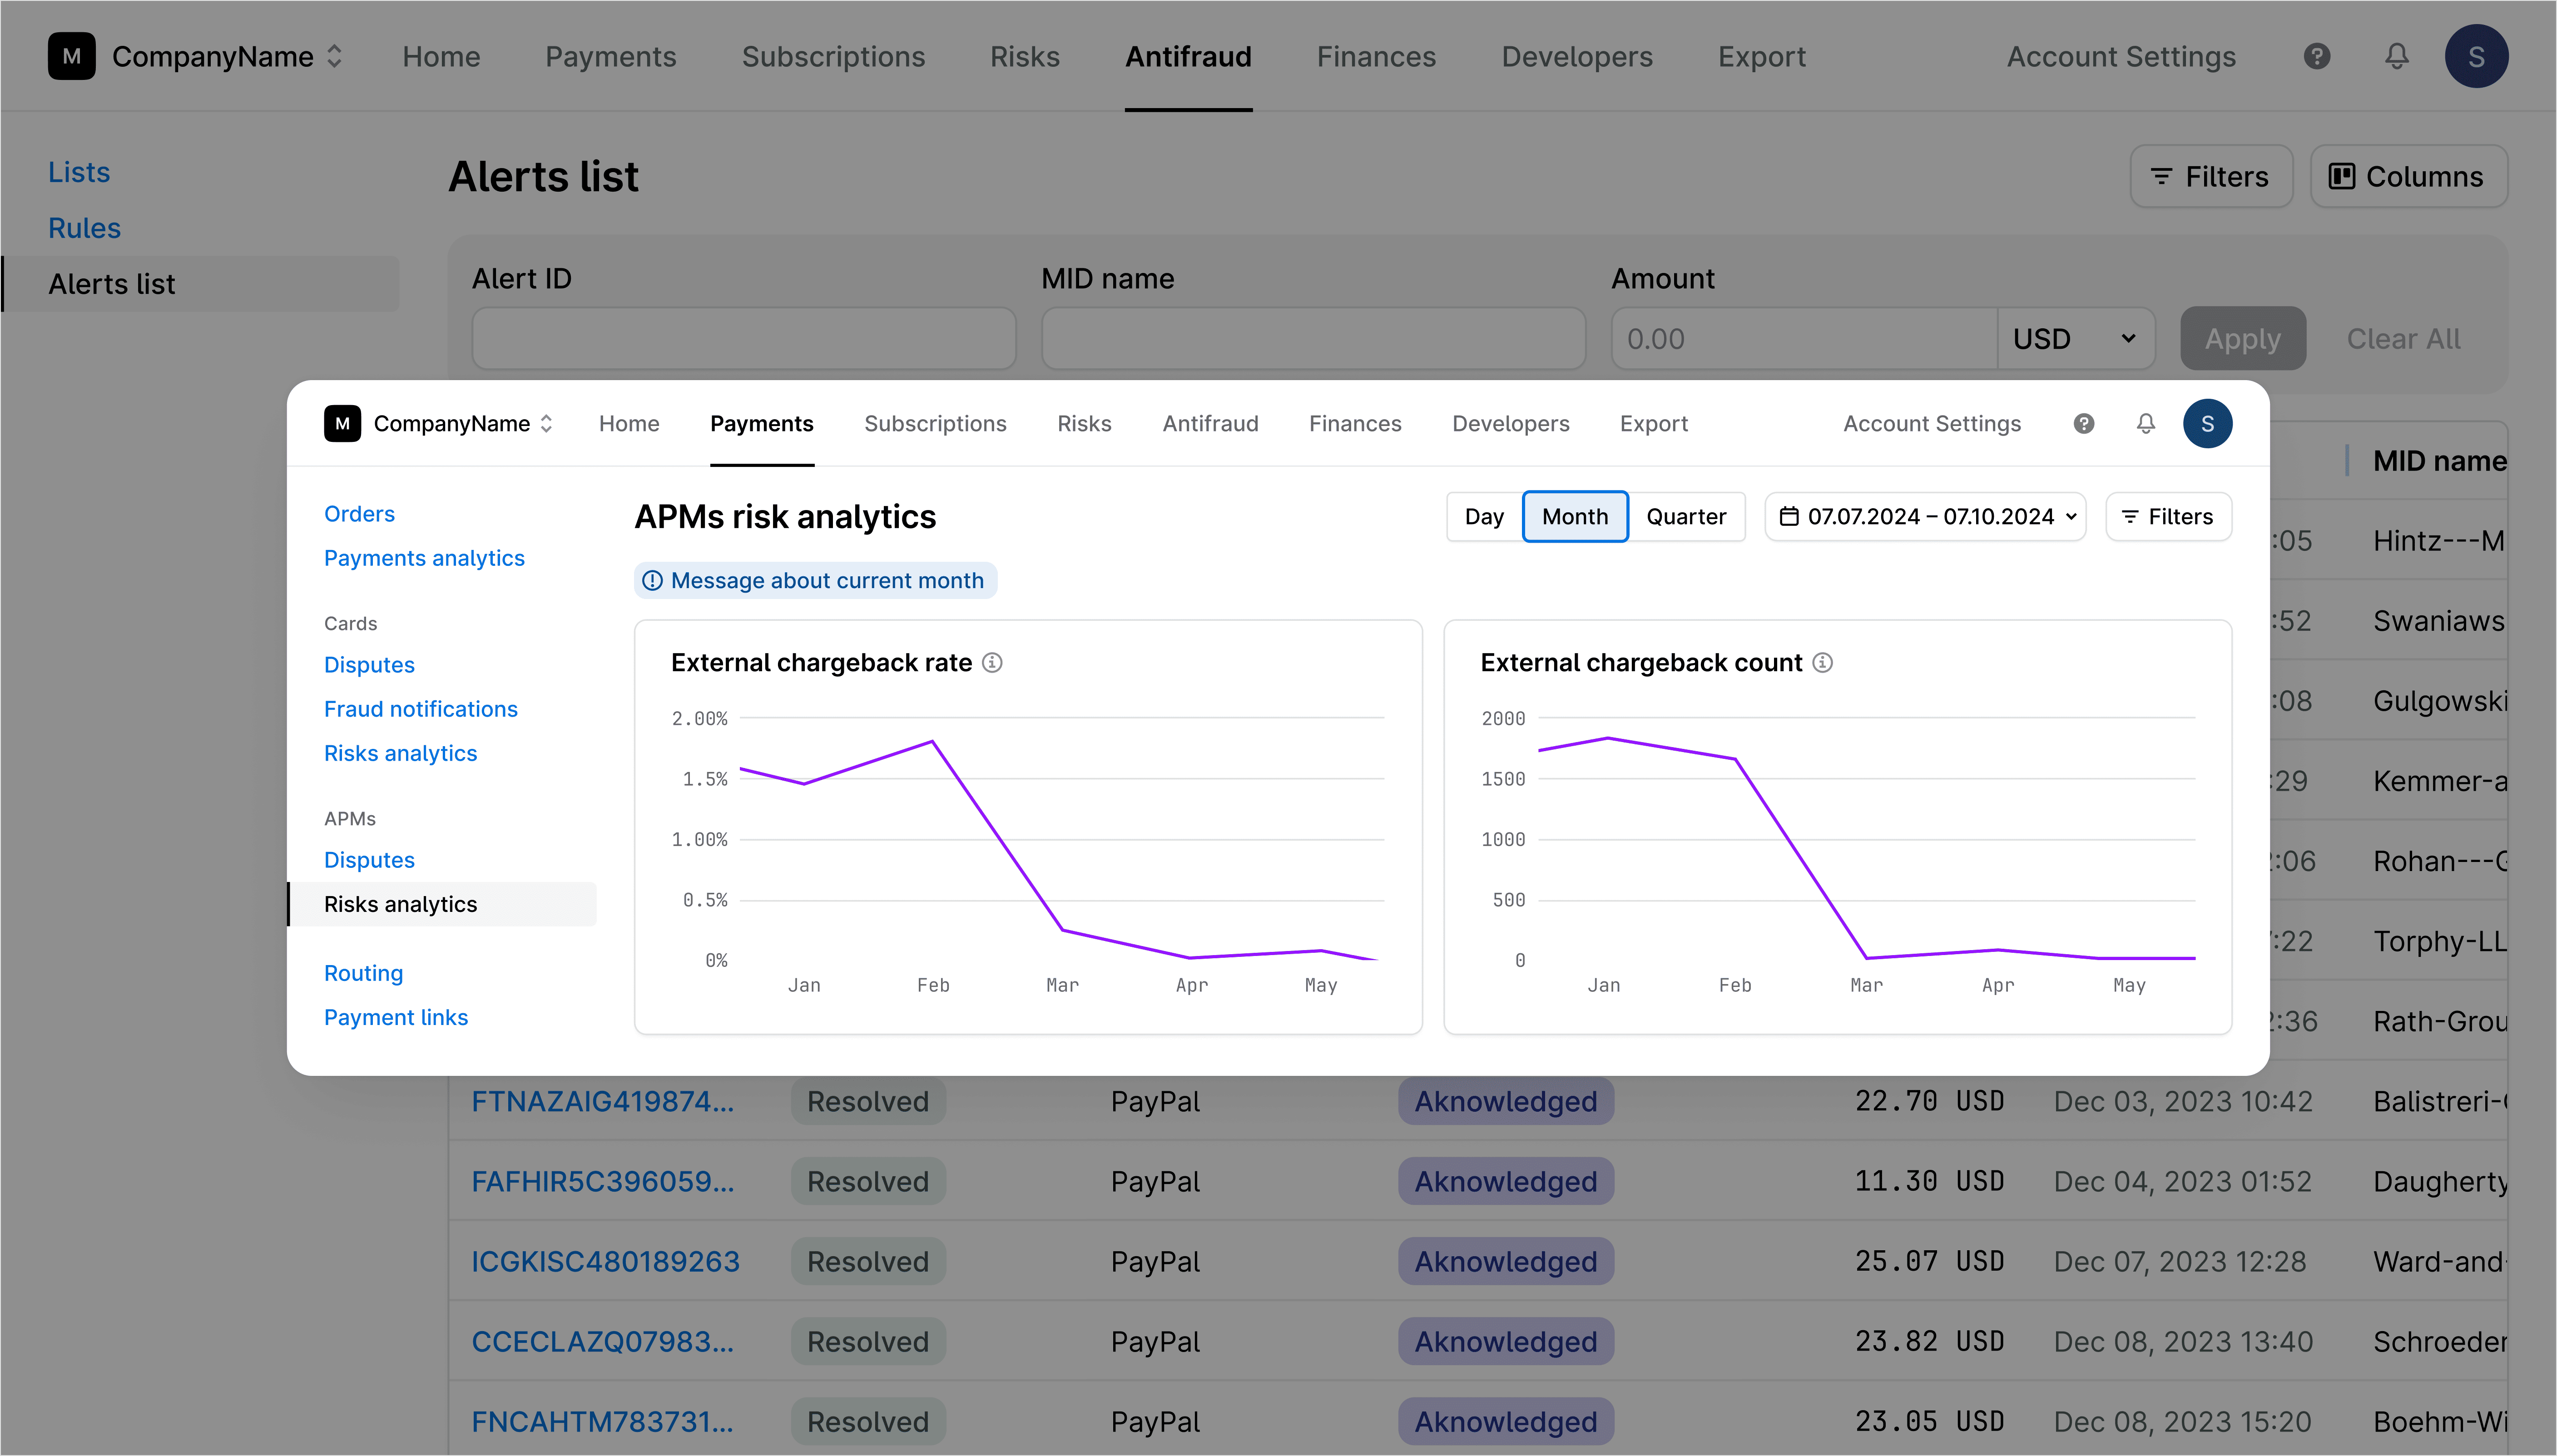The image size is (2557, 1456).
Task: Click the info icon beside External chargeback count
Action: point(1823,662)
